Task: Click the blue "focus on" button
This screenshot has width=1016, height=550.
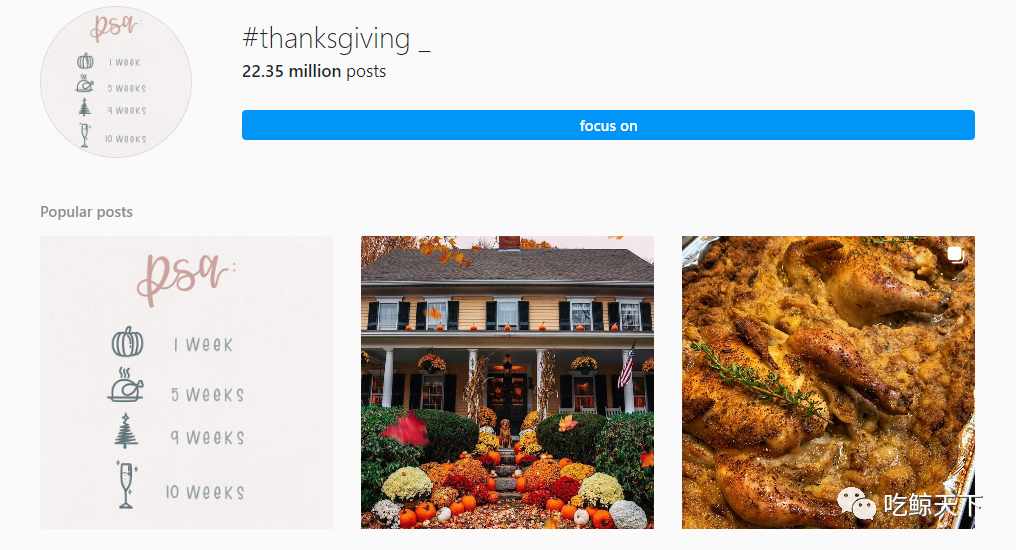Action: coord(608,125)
